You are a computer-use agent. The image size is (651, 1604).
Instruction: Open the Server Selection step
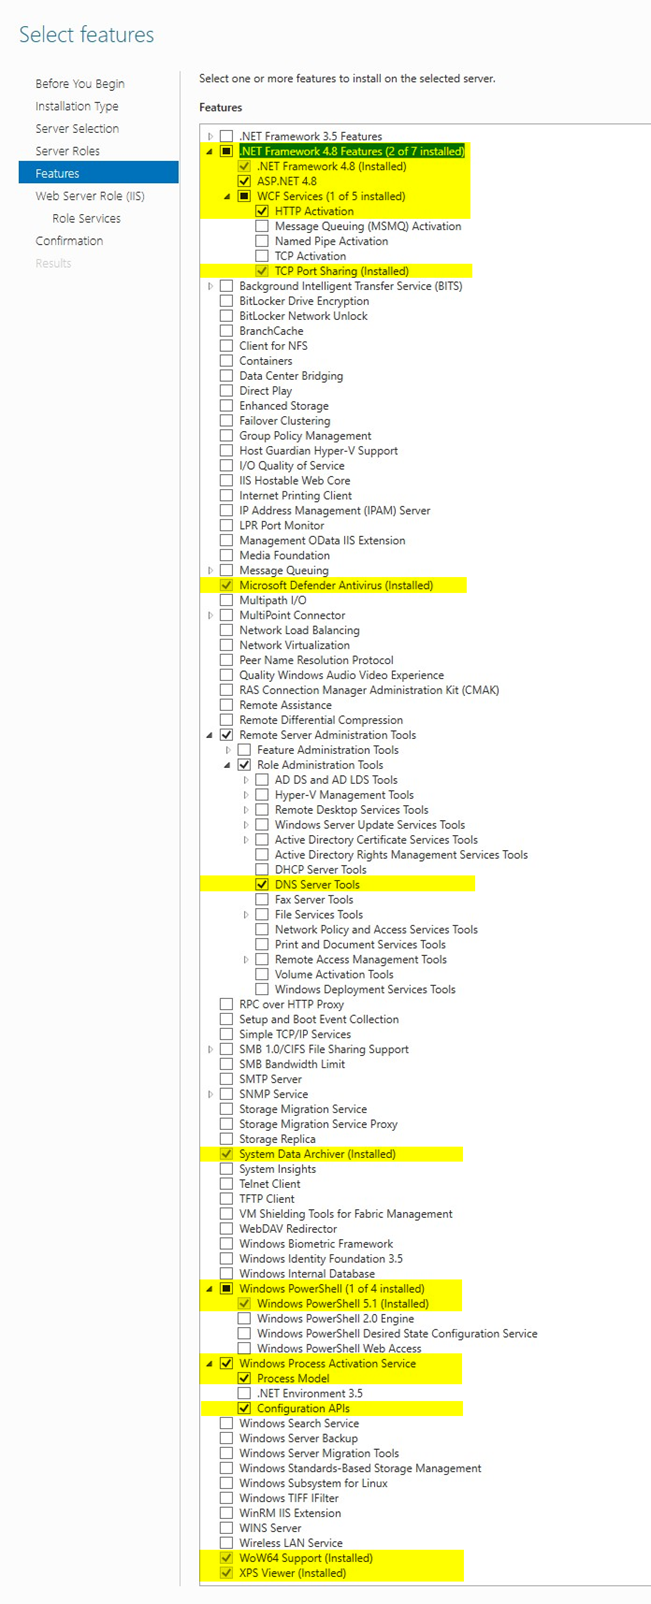(x=77, y=129)
